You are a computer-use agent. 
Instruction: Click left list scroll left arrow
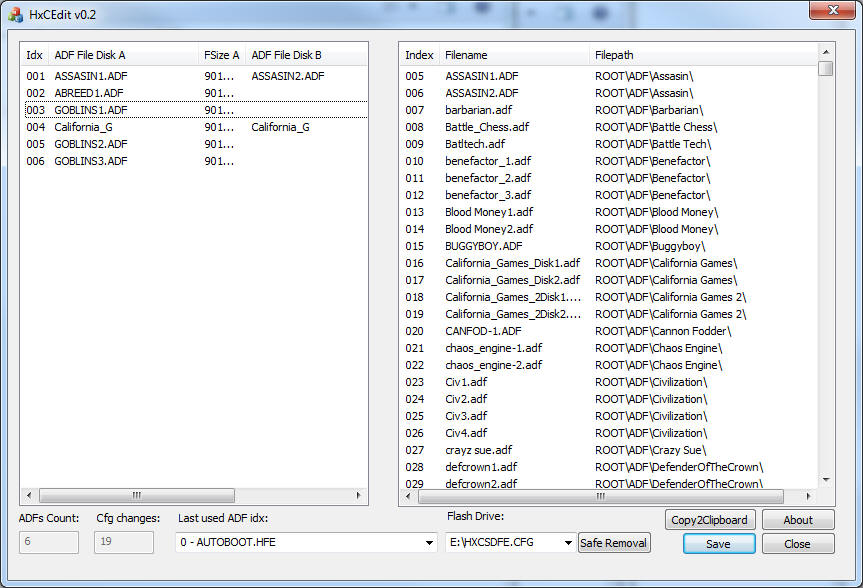coord(29,496)
